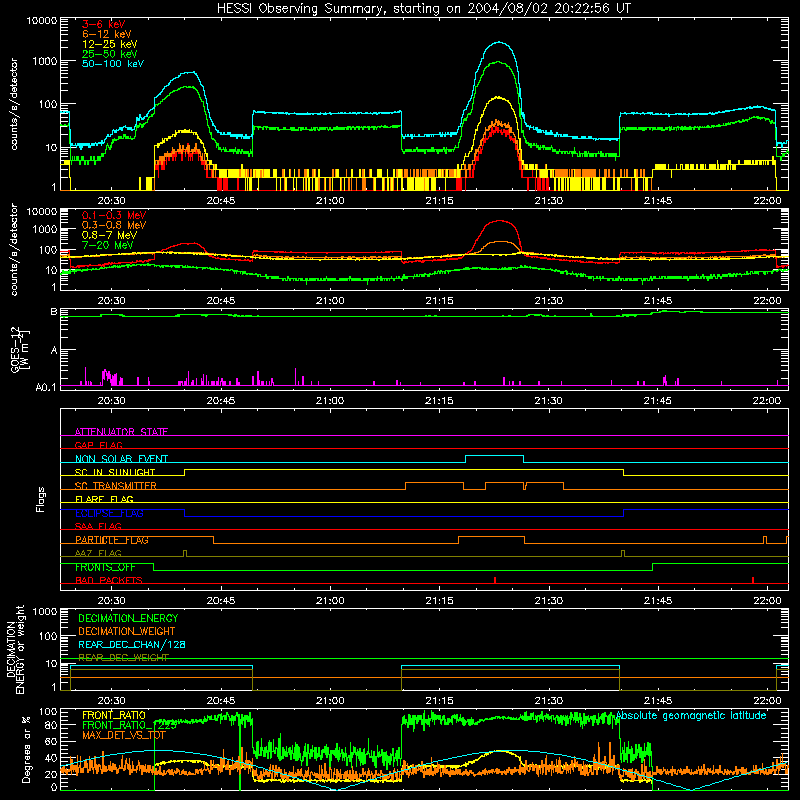This screenshot has width=800, height=800.
Task: Click the vertical Flags axis title
Action: point(41,499)
